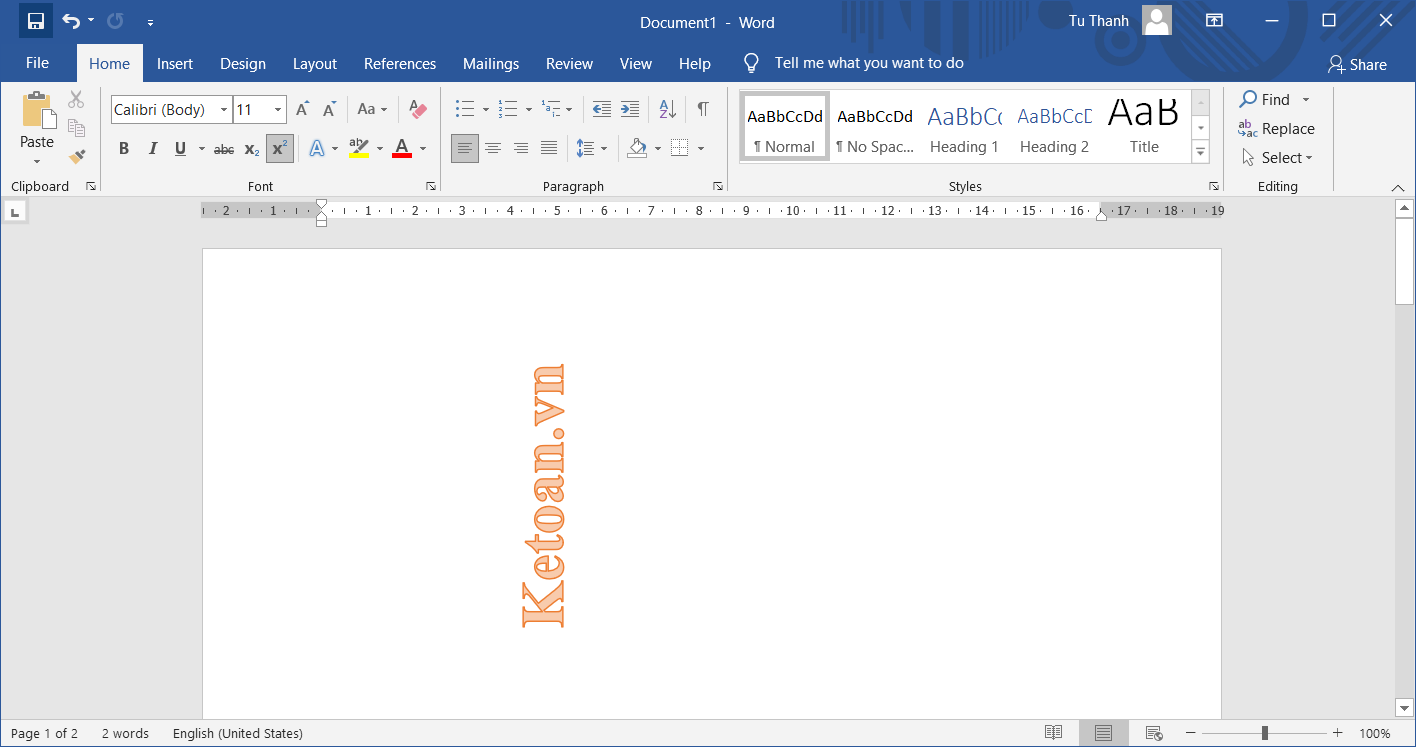The width and height of the screenshot is (1416, 747).
Task: Click the Clear All Formatting eraser icon
Action: (418, 110)
